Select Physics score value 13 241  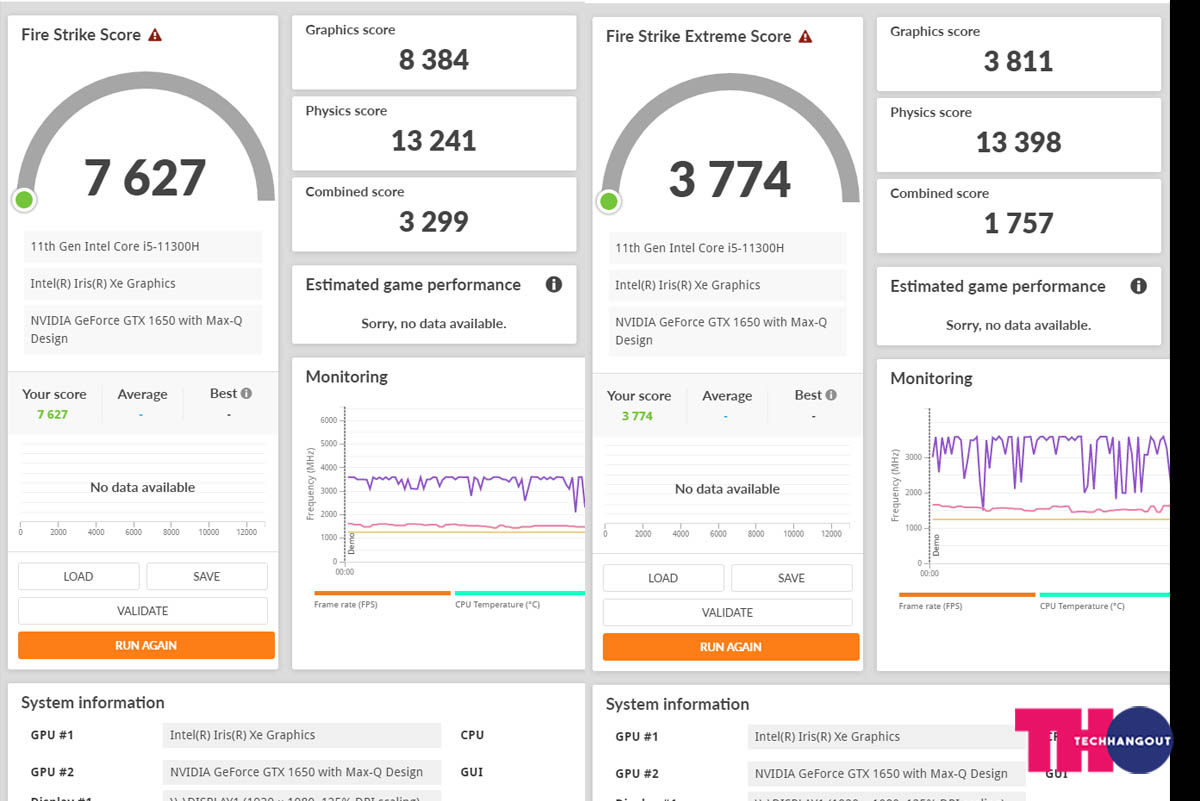pos(434,141)
